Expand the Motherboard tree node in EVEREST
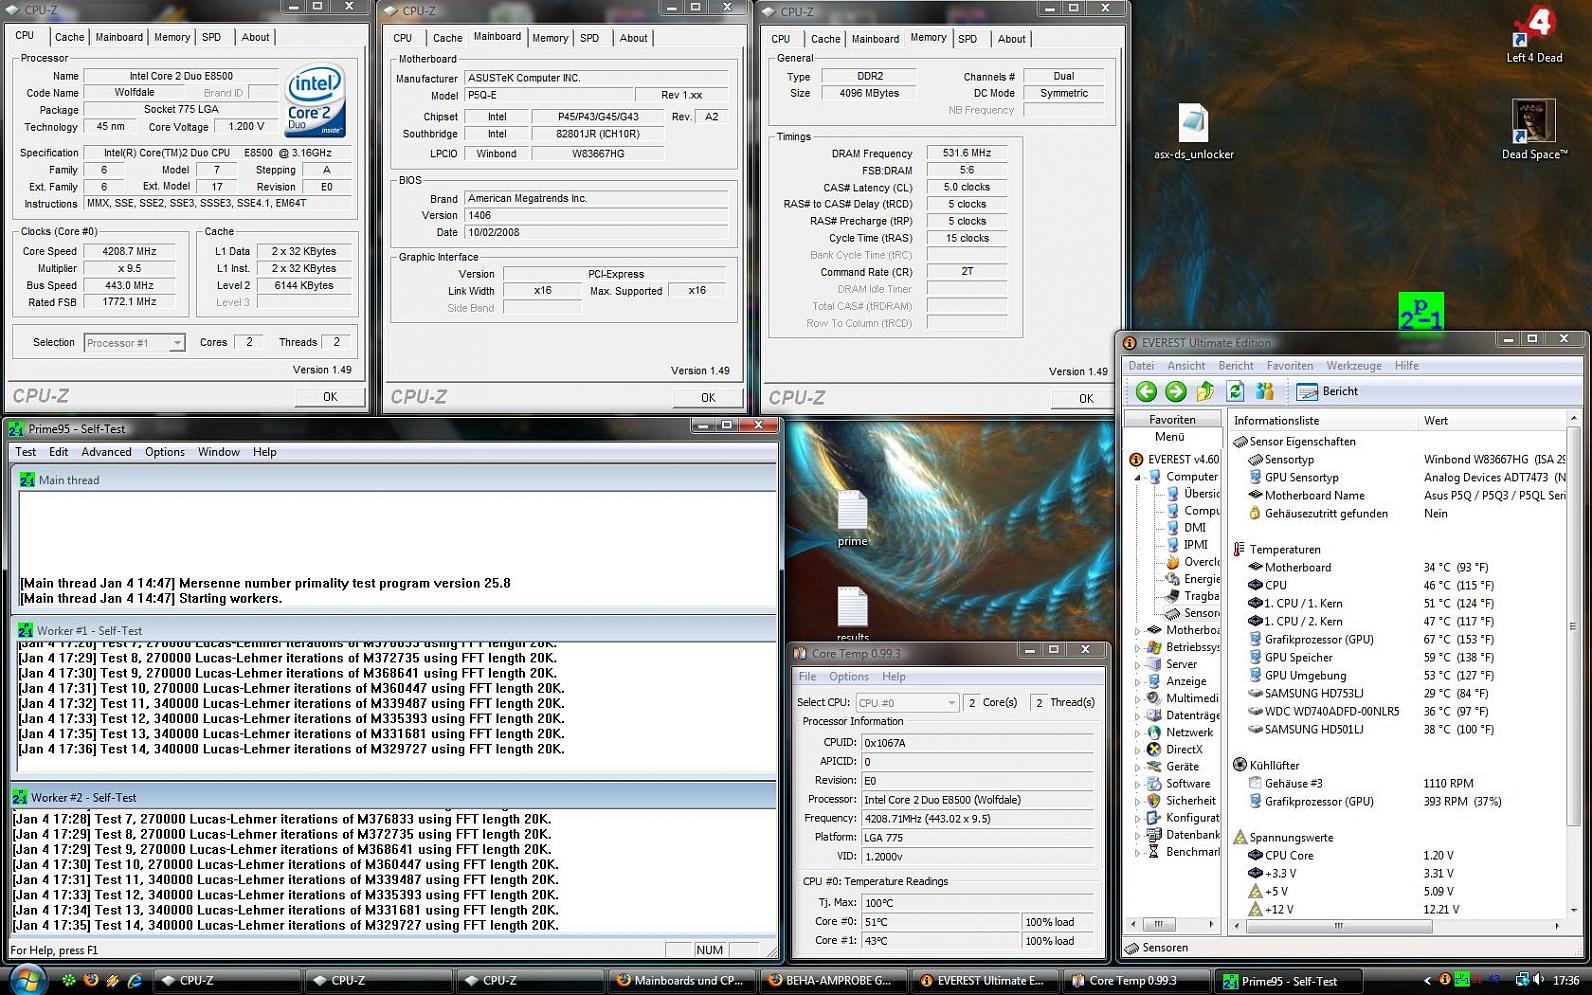Screen dimensions: 1592x995 click(1137, 630)
